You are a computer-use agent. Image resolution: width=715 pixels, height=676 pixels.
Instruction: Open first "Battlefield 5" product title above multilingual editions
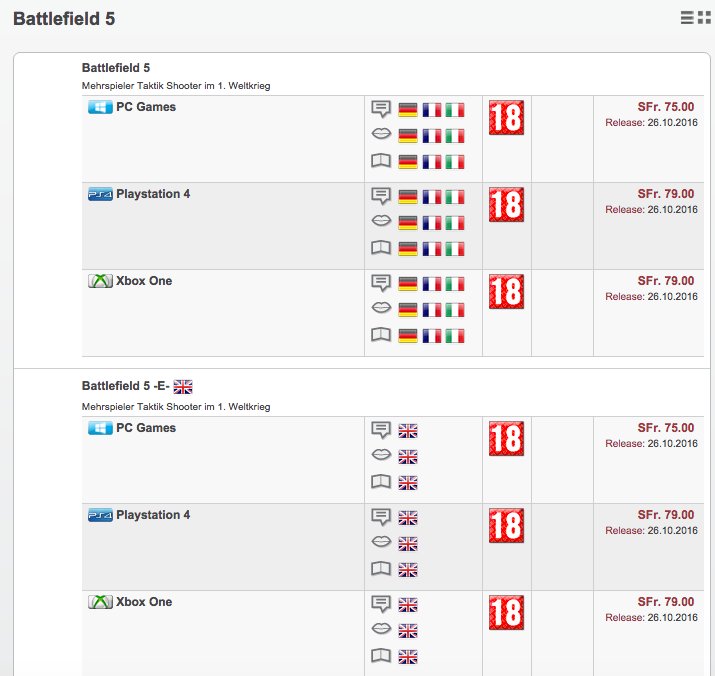point(116,68)
